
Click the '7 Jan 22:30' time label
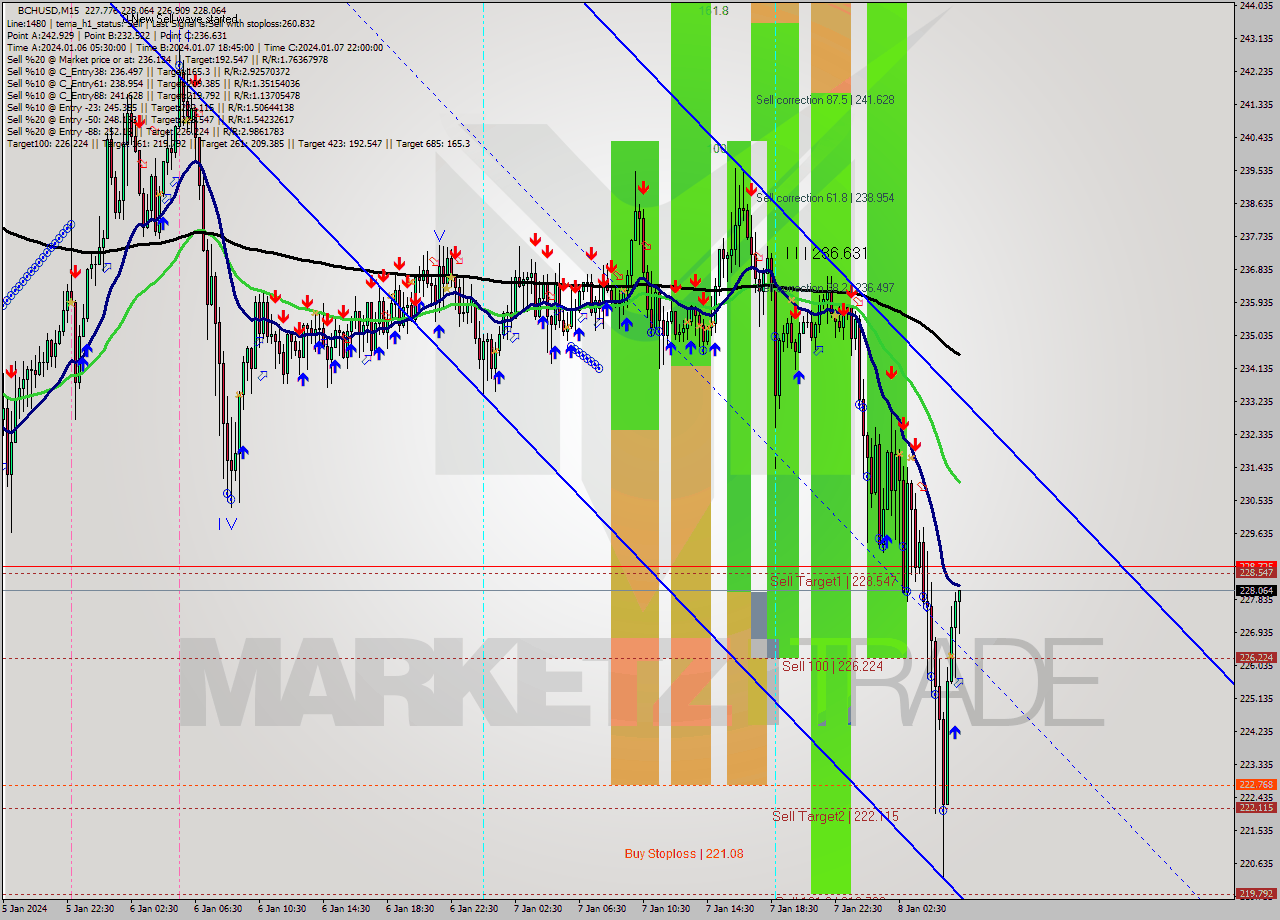pyautogui.click(x=858, y=909)
